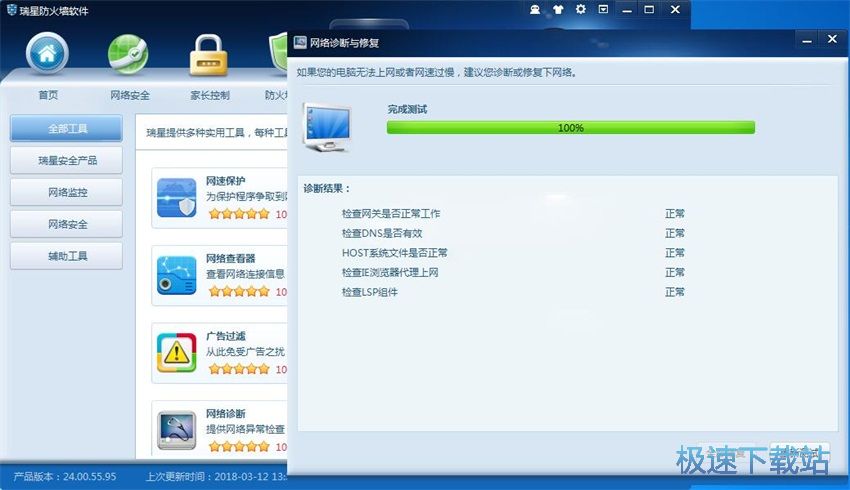Click the 网速保护 star rating
Viewport: 850px width, 490px height.
click(x=239, y=214)
